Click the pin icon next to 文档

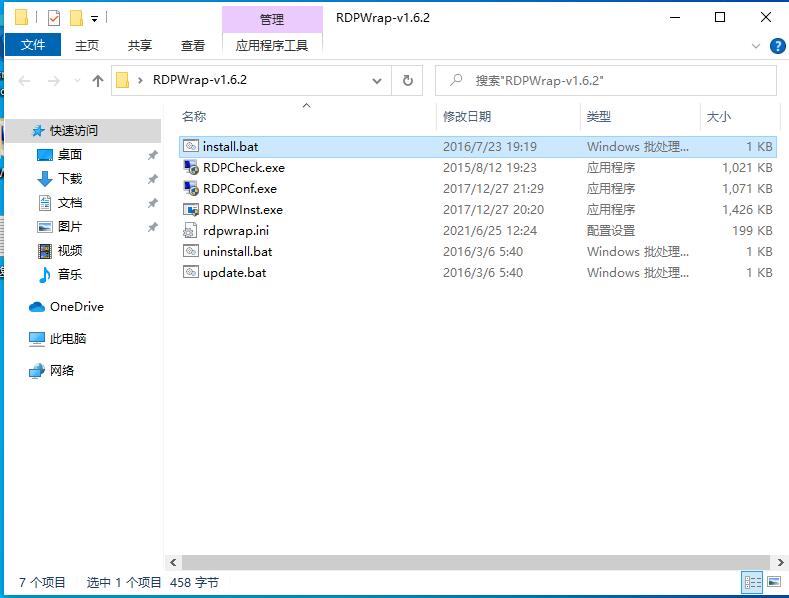(152, 203)
